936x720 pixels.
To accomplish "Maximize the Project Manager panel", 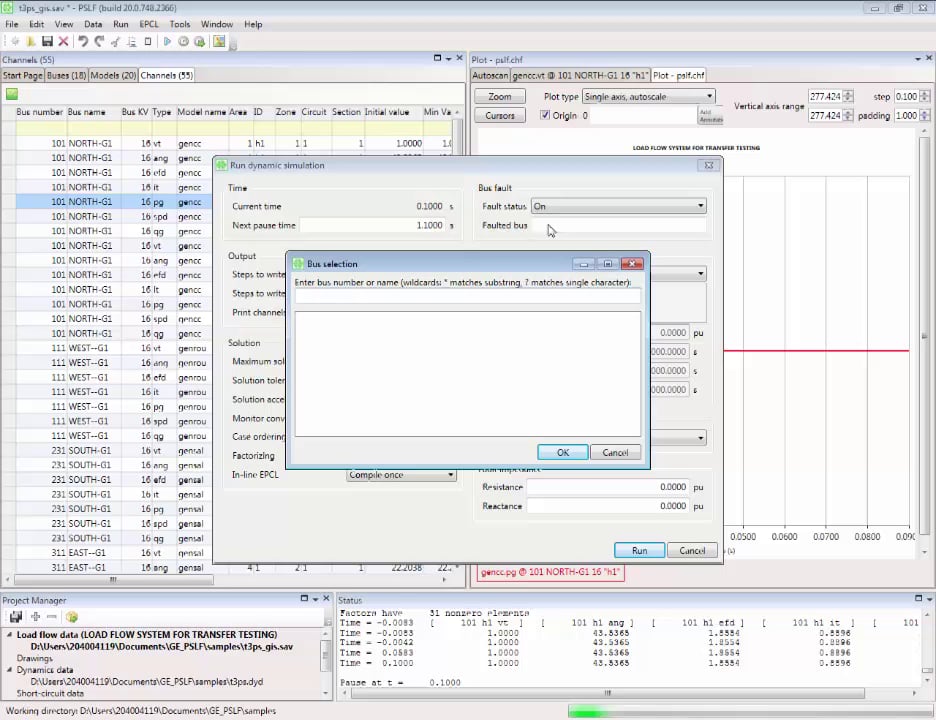I will 304,598.
